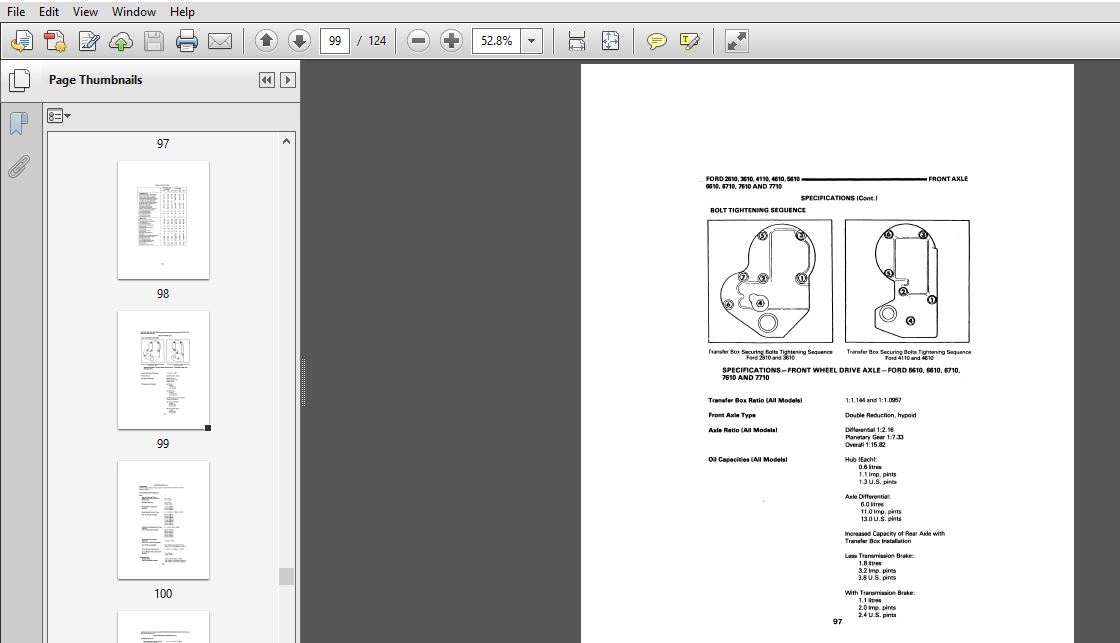Click the 99 thumbnail page label
The image size is (1120, 643).
click(x=163, y=444)
